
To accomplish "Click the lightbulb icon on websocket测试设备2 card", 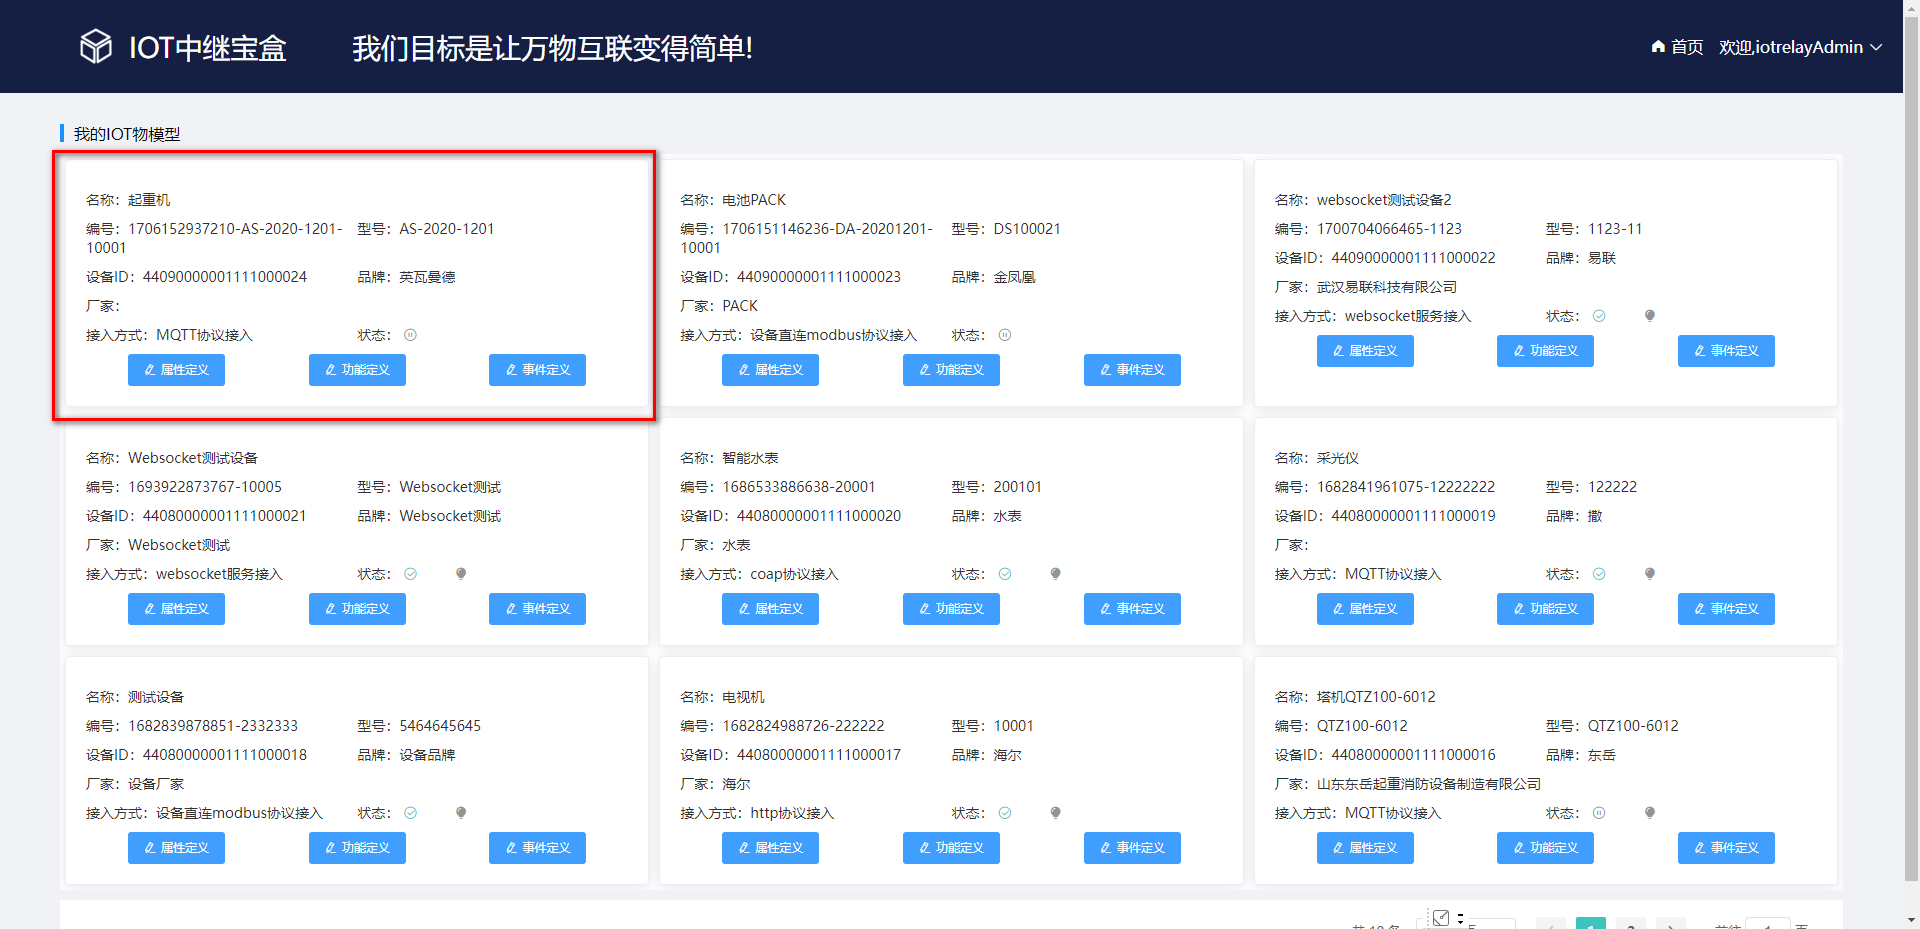I will 1649,315.
